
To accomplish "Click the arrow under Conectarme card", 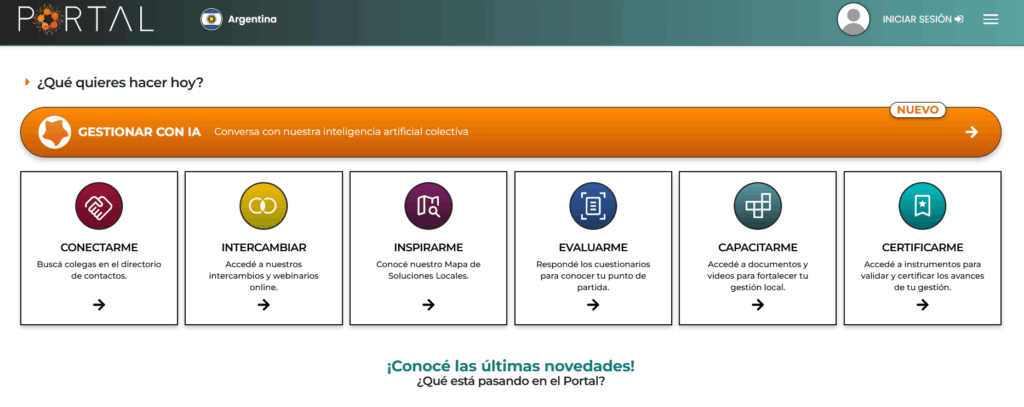I will click(x=99, y=305).
